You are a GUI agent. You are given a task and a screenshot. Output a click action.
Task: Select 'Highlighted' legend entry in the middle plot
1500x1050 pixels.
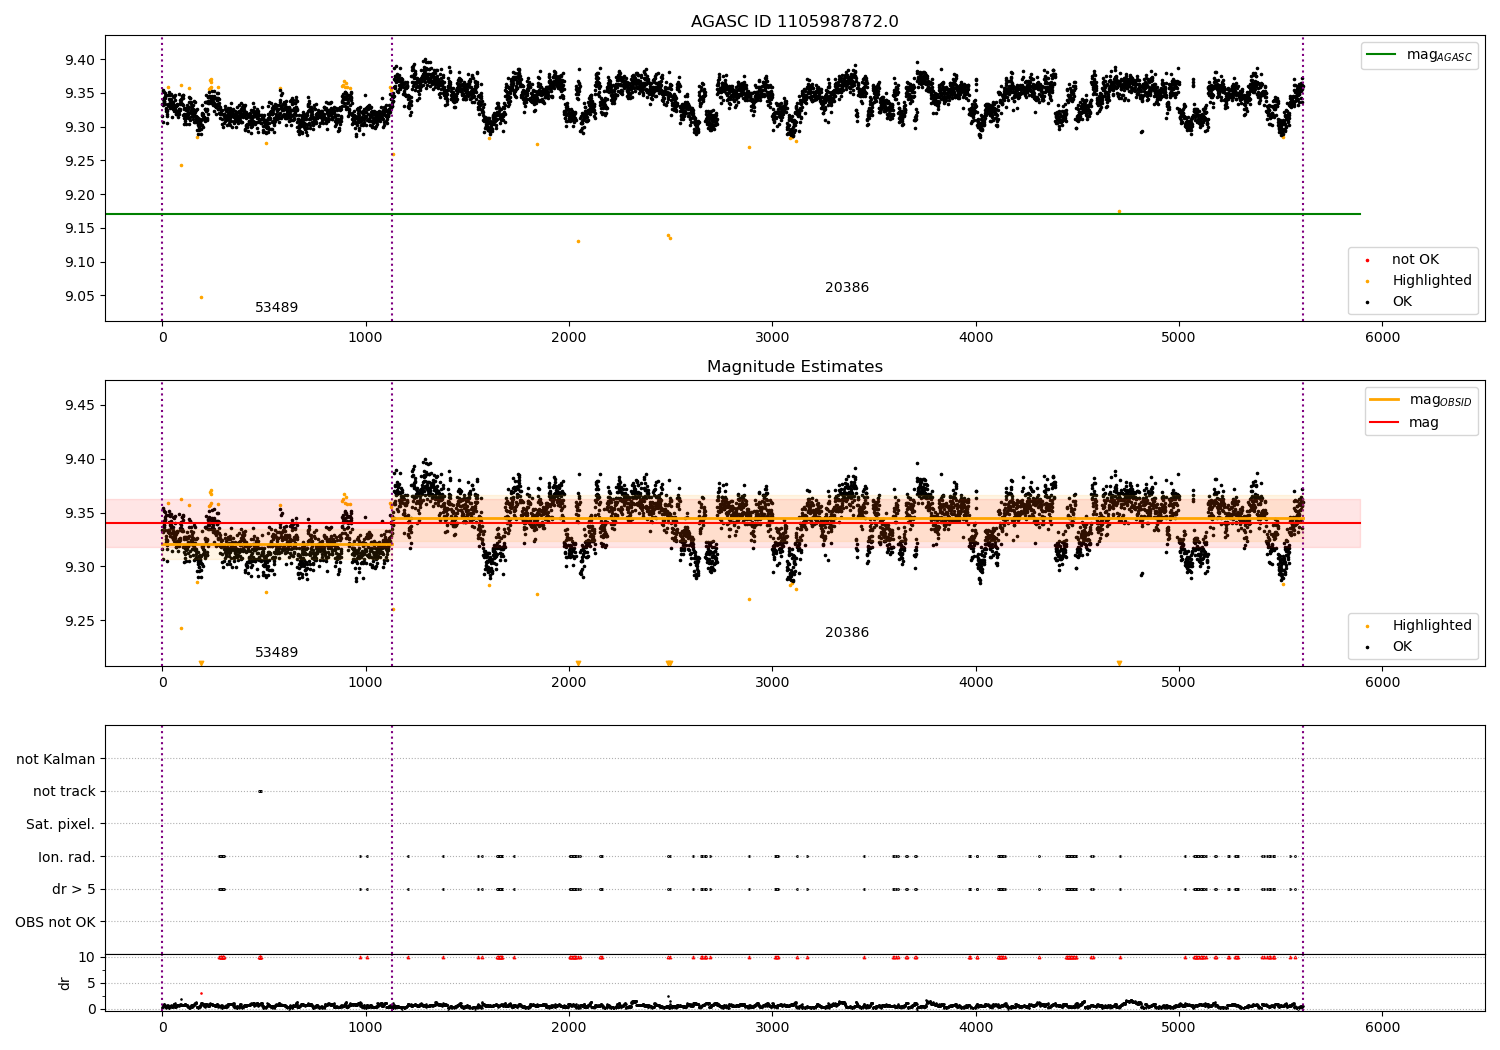[1431, 626]
